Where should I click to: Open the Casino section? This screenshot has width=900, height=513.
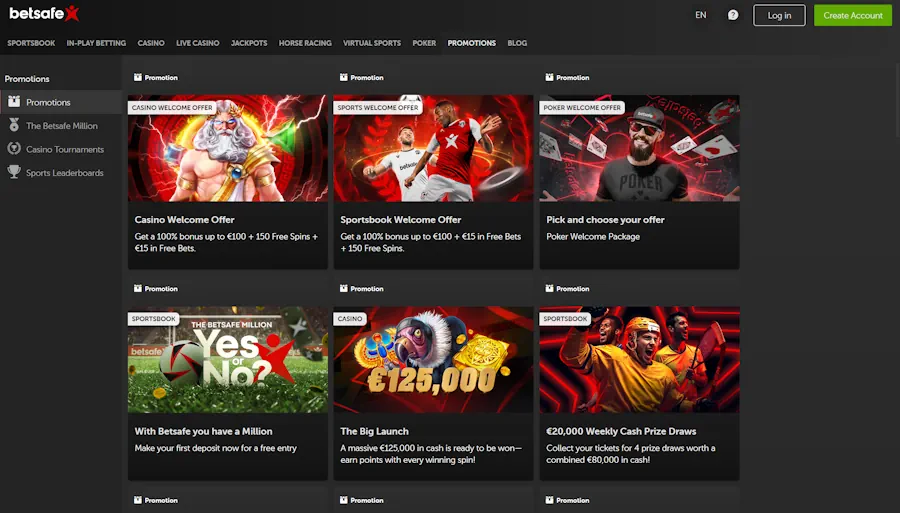coord(151,43)
